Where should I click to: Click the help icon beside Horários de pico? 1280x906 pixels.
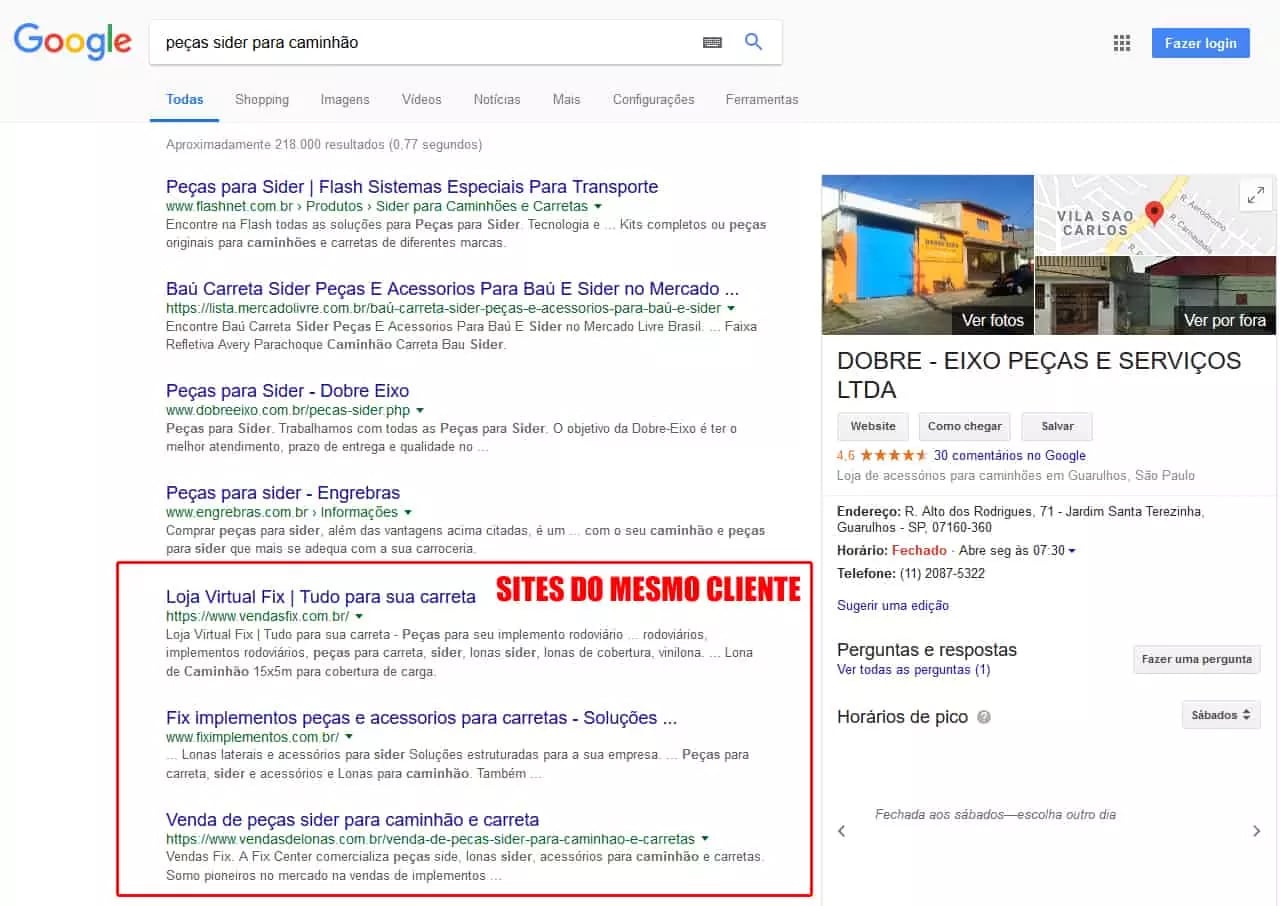click(984, 717)
